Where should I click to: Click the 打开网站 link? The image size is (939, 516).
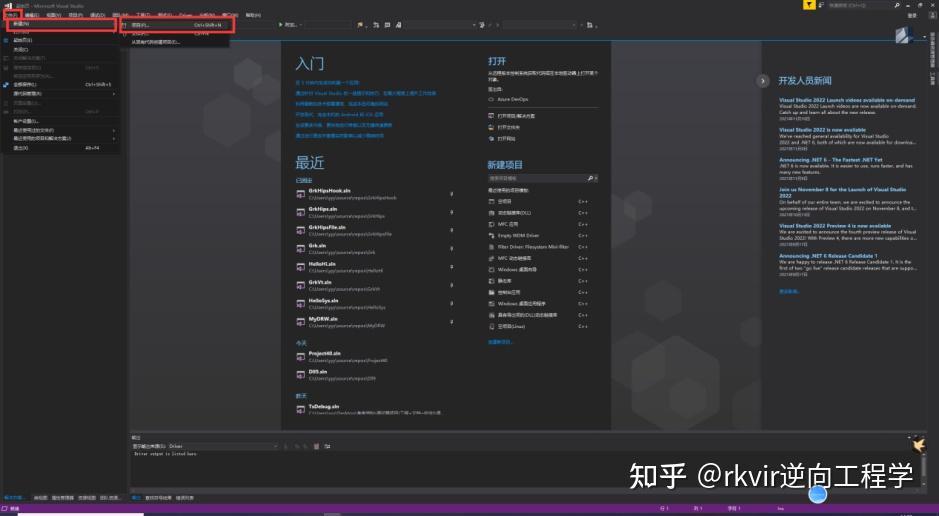(506, 138)
